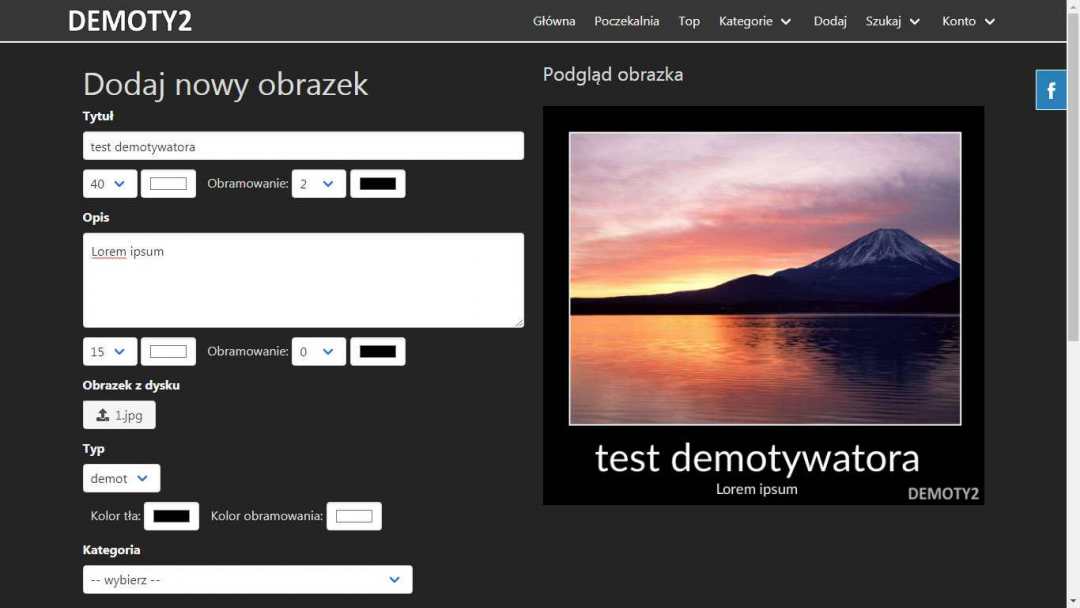Open the title font size dropdown showing 40
Viewport: 1080px width, 608px height.
tap(110, 184)
